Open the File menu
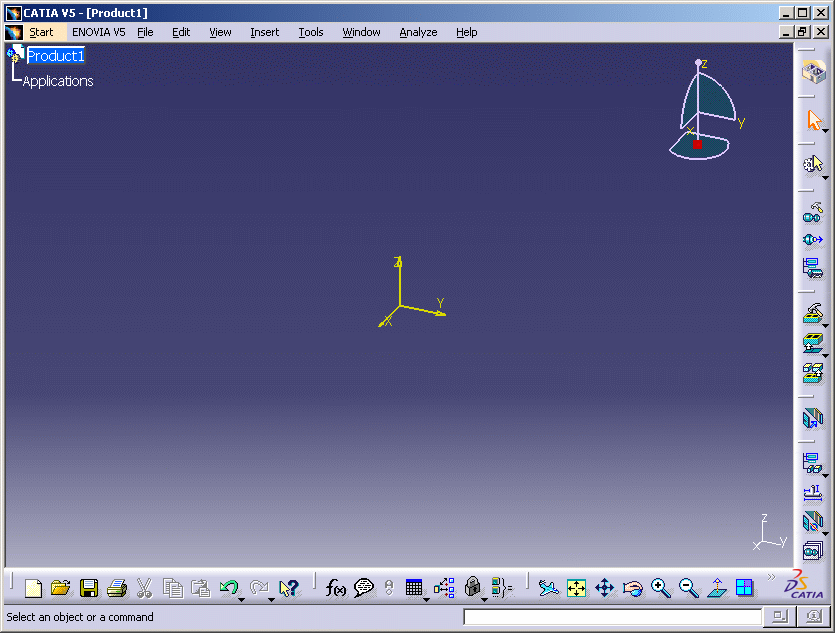This screenshot has width=835, height=633. (145, 32)
